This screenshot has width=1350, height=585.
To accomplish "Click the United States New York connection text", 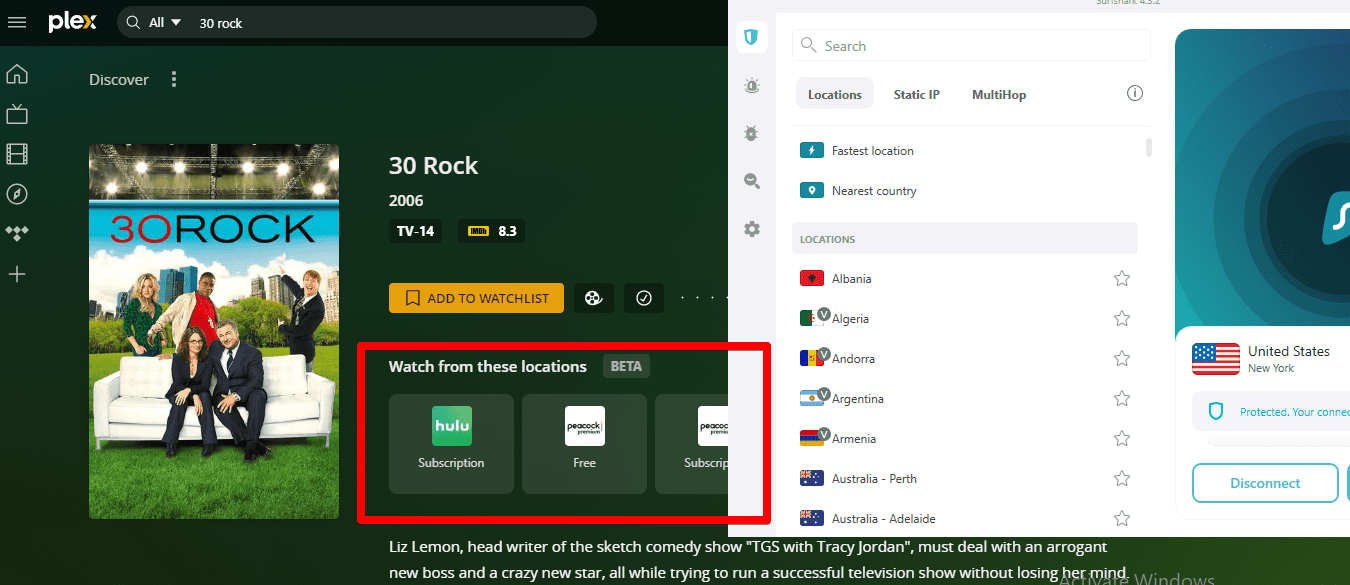I will (1289, 359).
